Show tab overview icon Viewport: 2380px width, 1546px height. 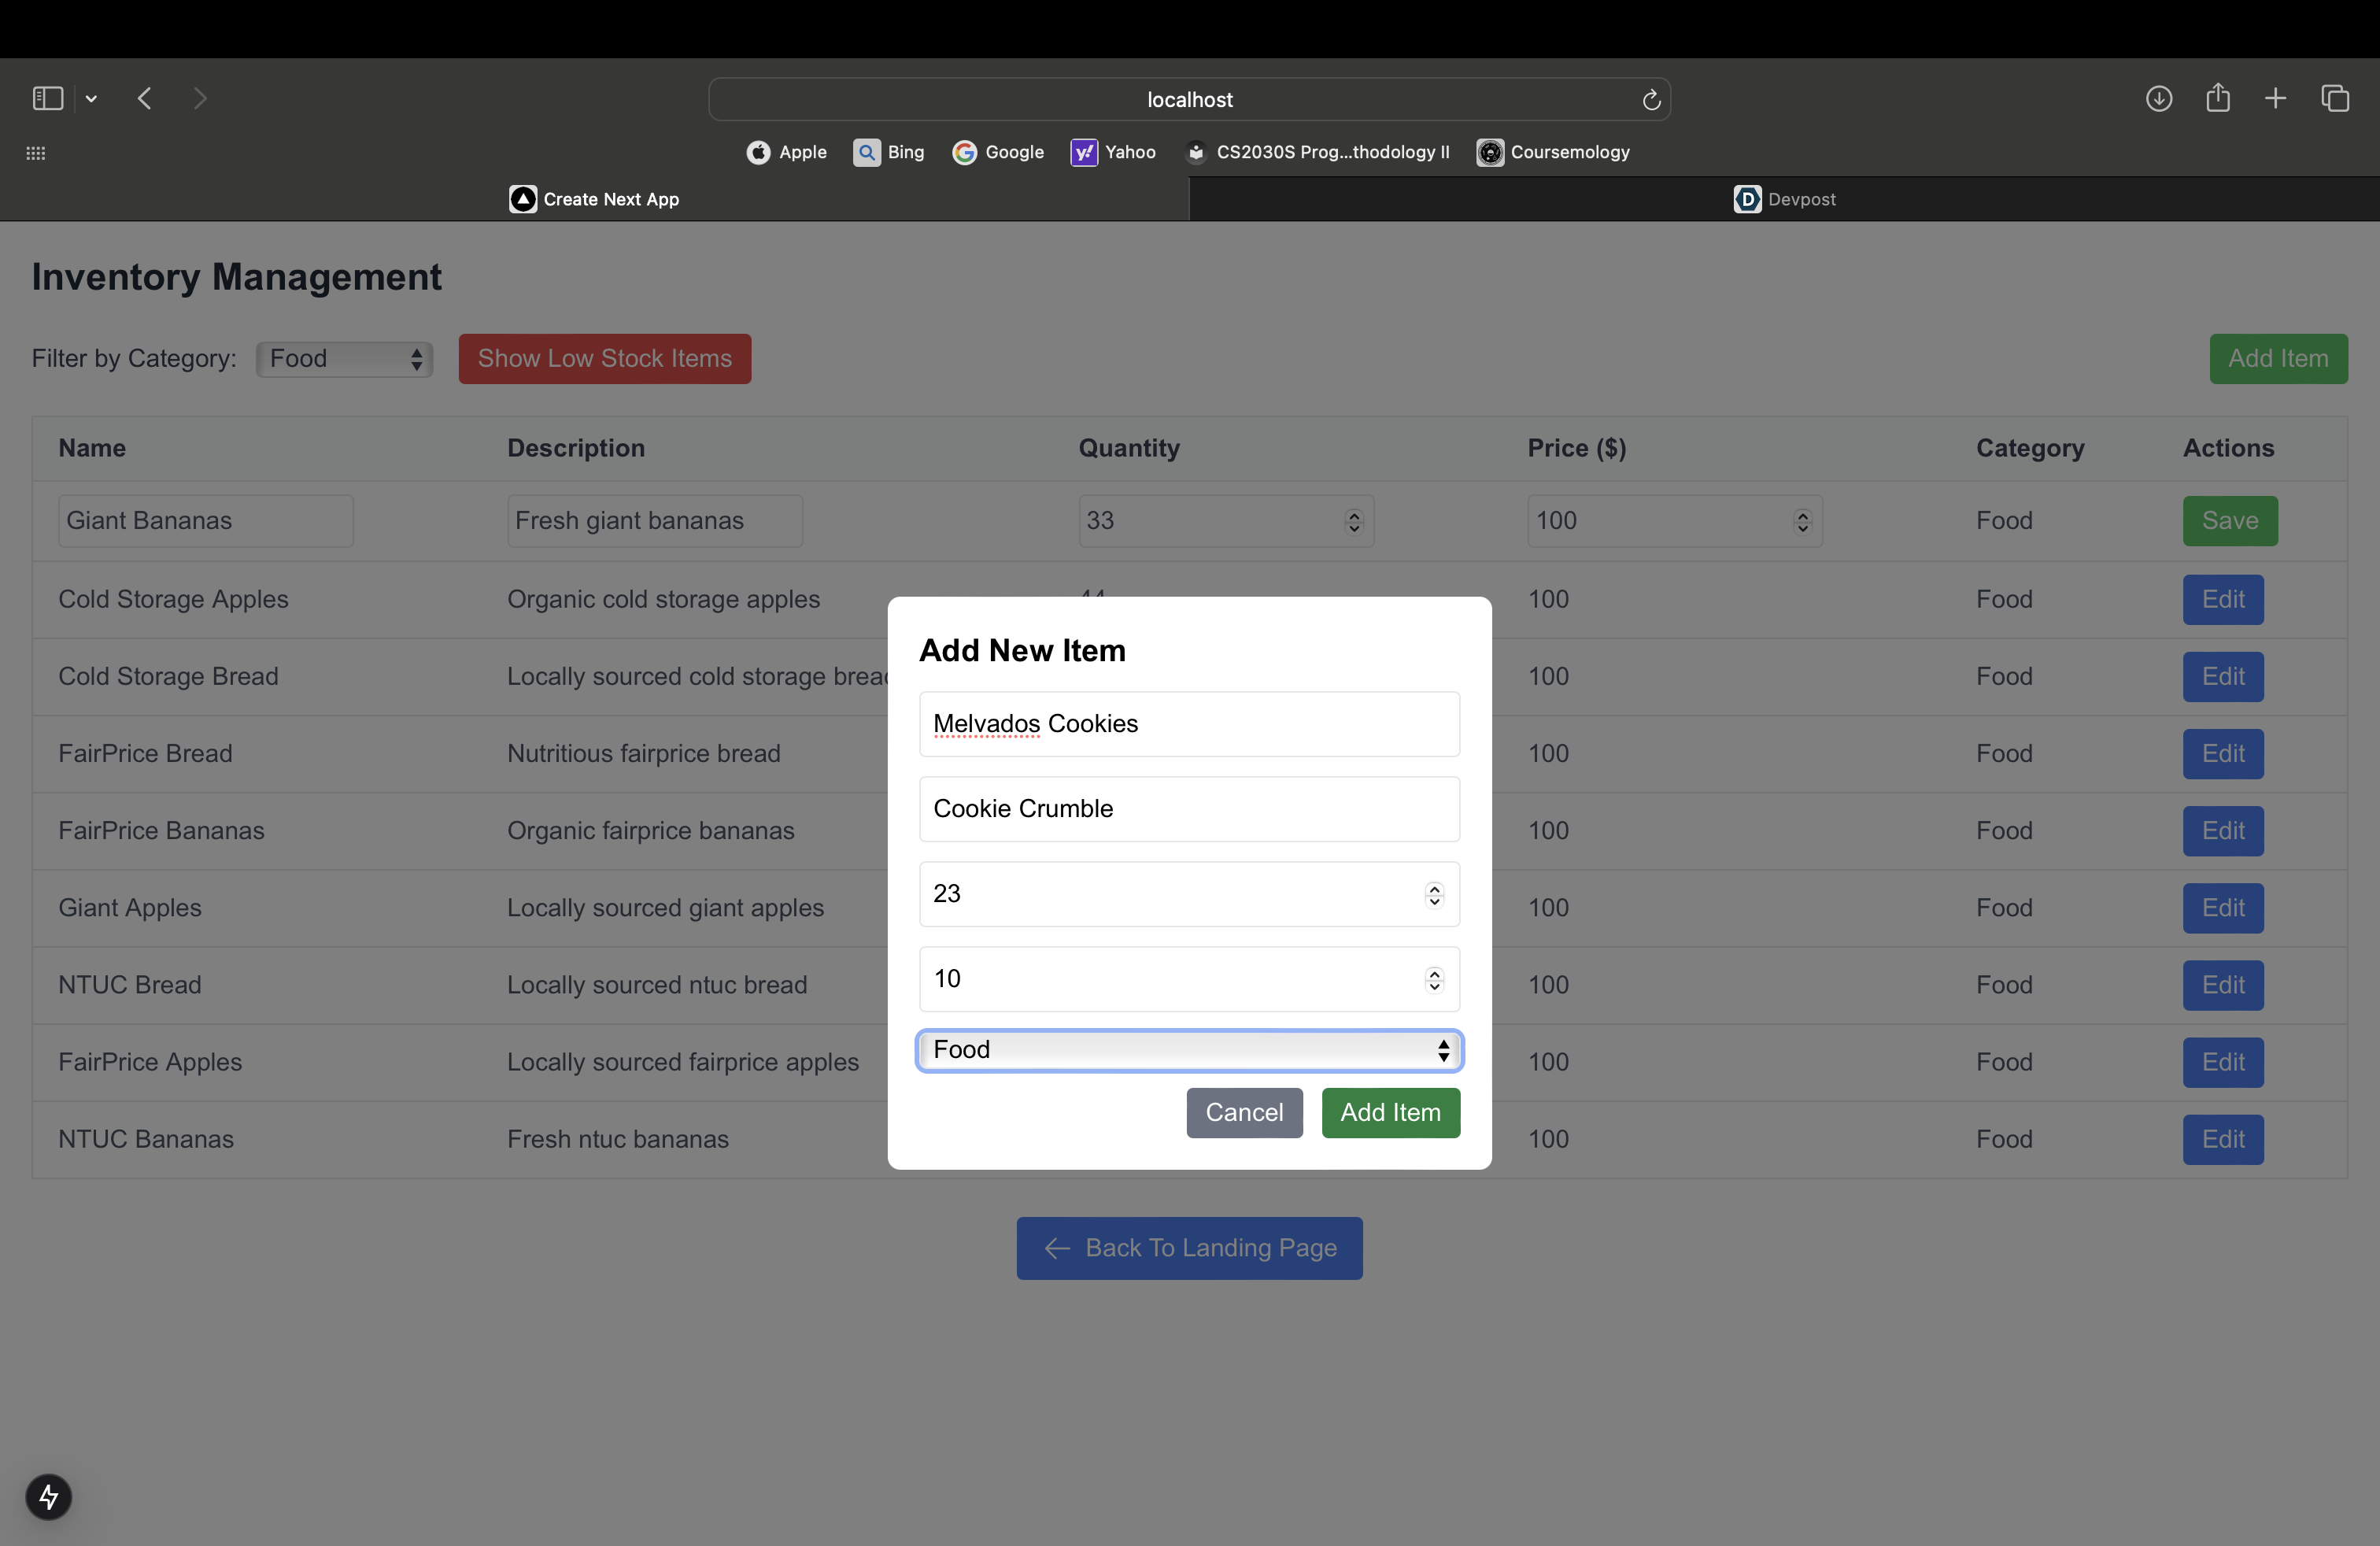pyautogui.click(x=2335, y=98)
